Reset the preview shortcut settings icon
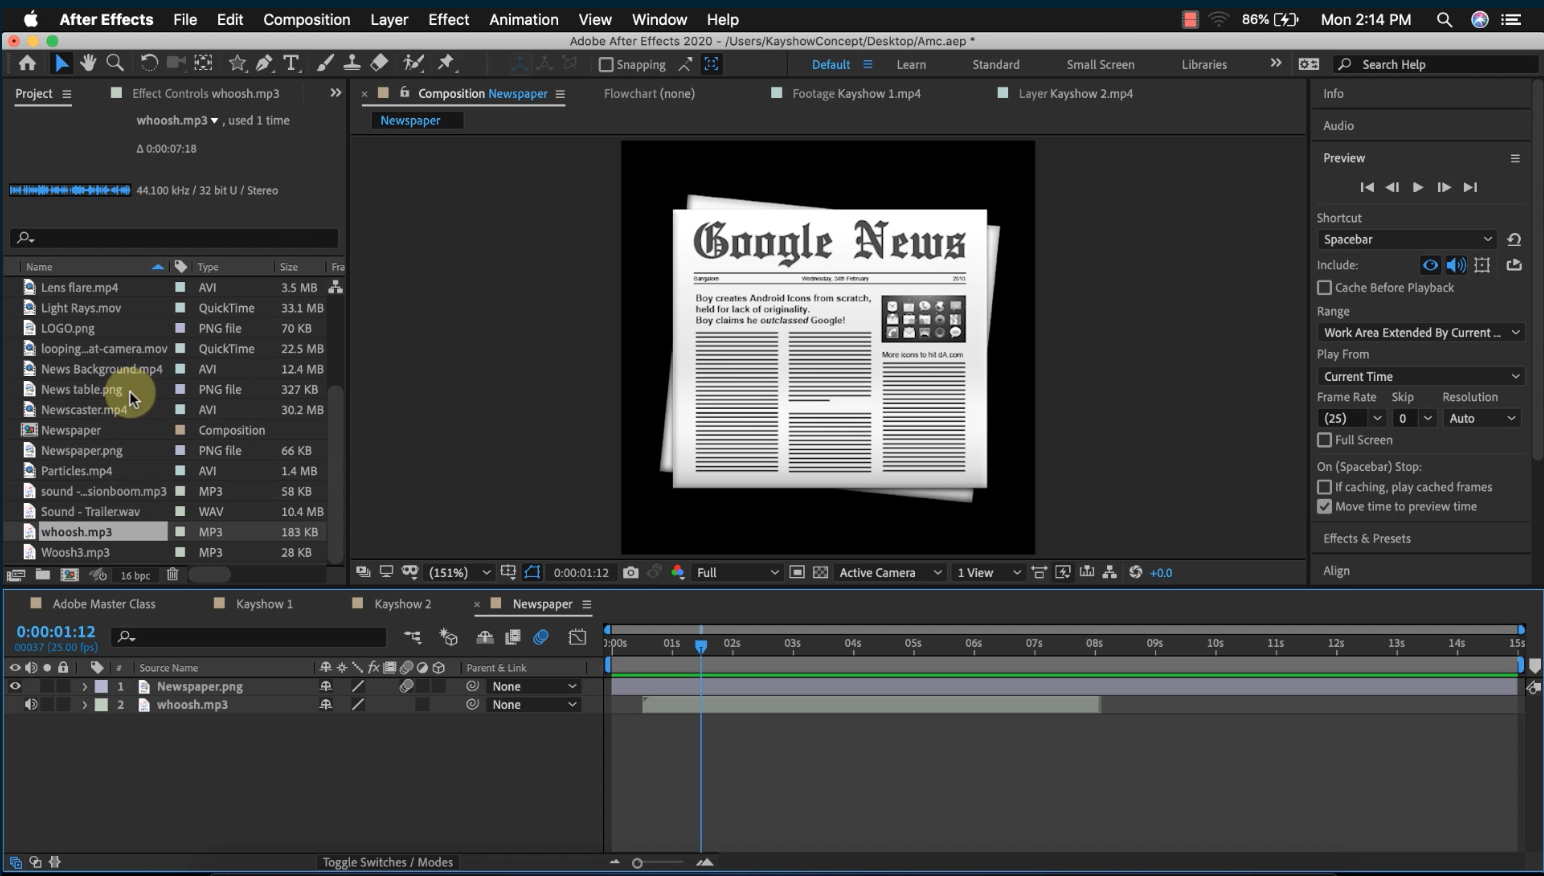1544x876 pixels. (1514, 239)
